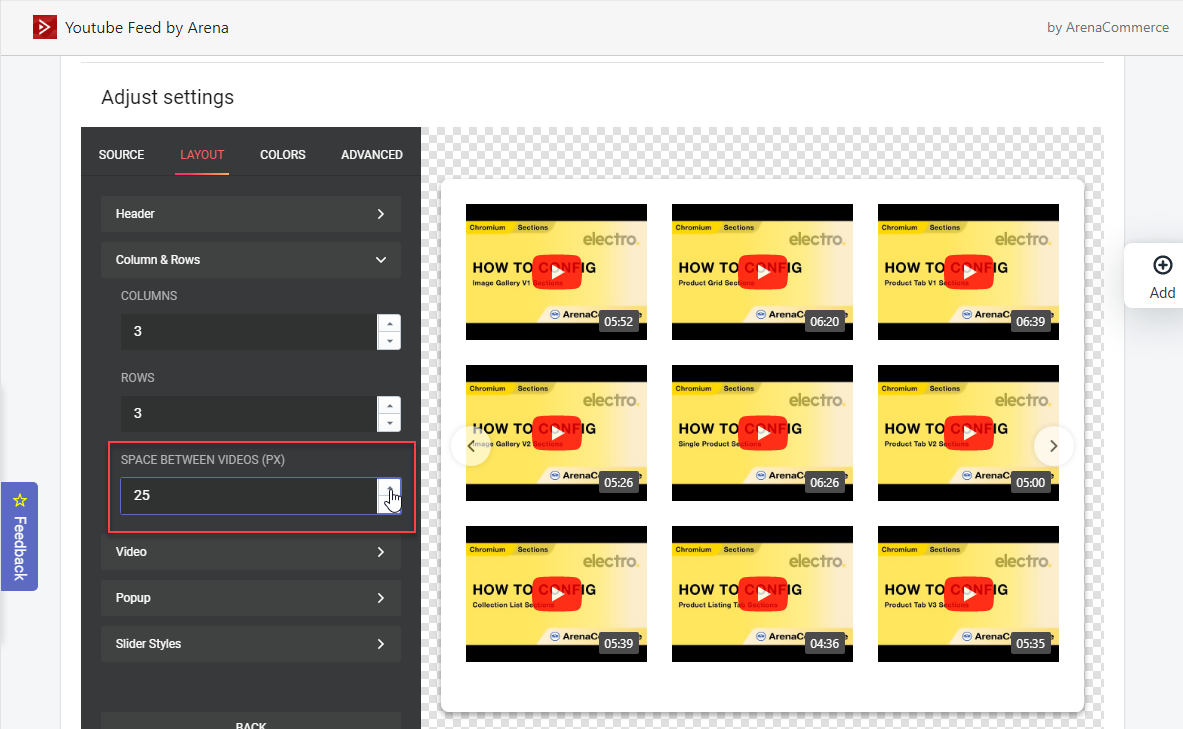Expand the Popup section

[x=250, y=598]
